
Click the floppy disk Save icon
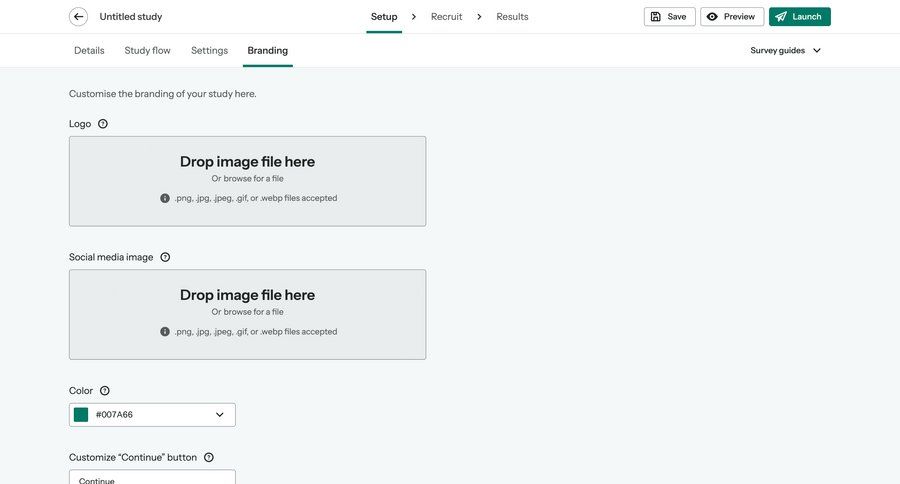coord(656,17)
